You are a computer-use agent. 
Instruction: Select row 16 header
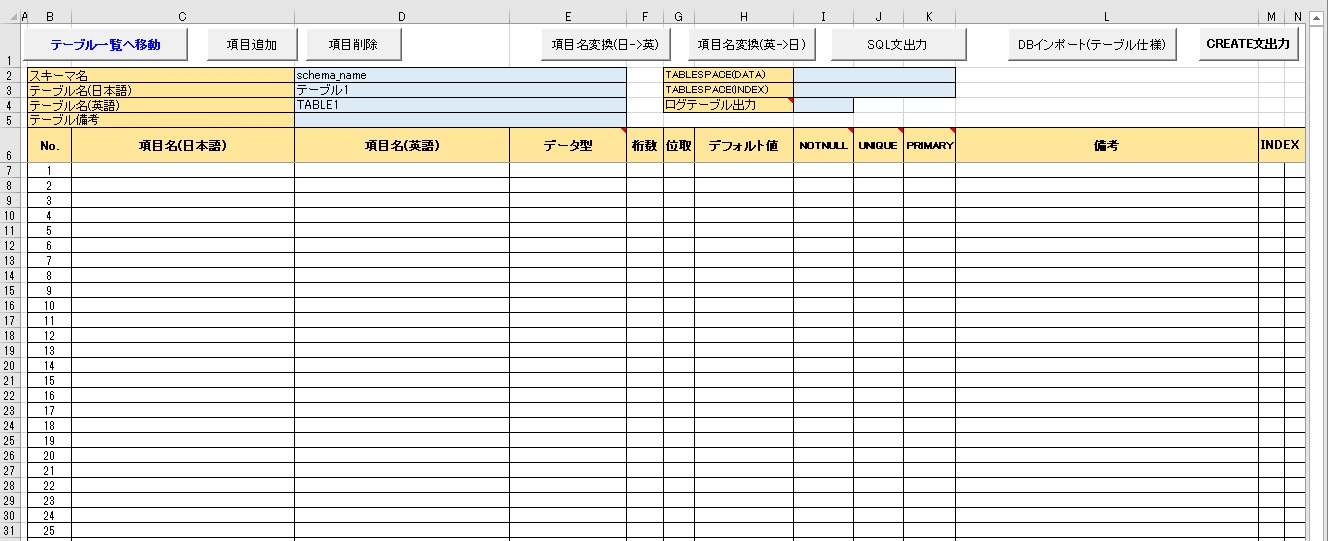[9, 305]
